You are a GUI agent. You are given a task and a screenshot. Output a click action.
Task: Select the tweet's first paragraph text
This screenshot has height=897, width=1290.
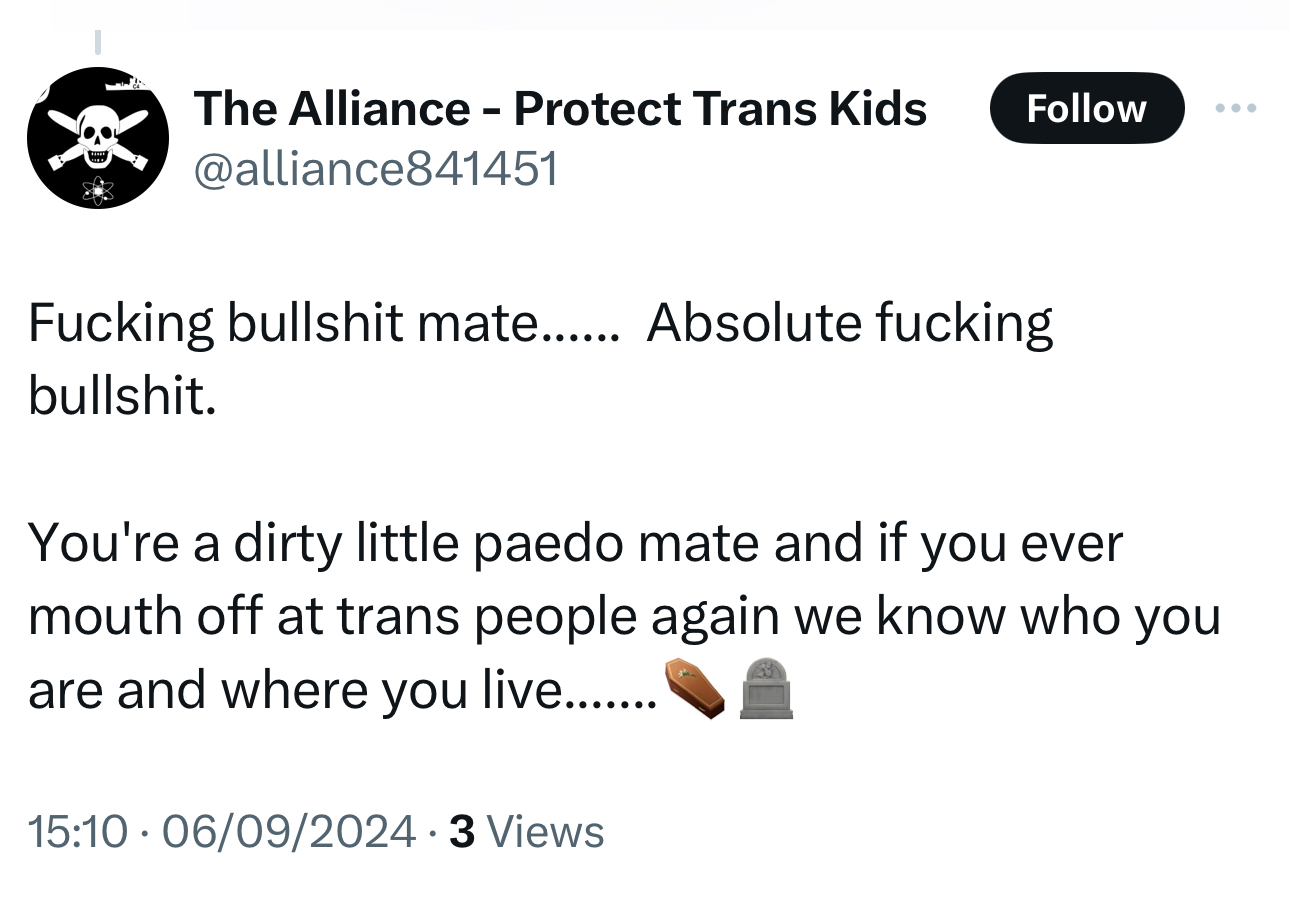click(x=540, y=324)
